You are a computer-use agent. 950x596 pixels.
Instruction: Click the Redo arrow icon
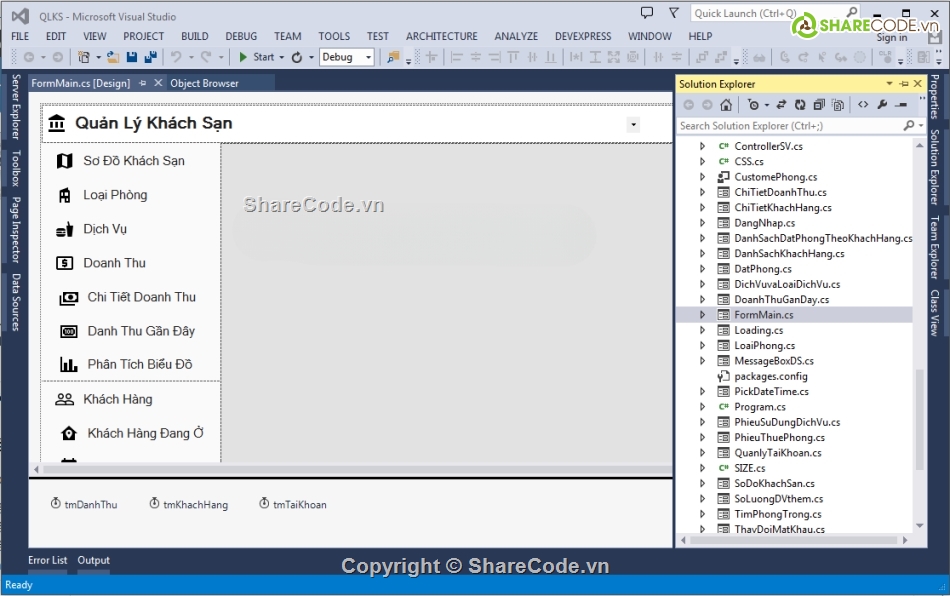coord(206,57)
